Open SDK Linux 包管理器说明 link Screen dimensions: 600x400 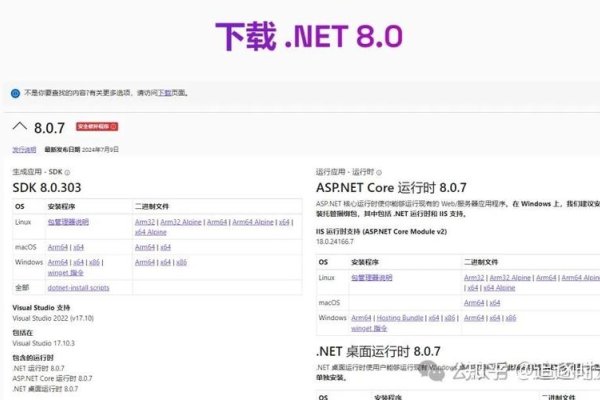coord(68,222)
